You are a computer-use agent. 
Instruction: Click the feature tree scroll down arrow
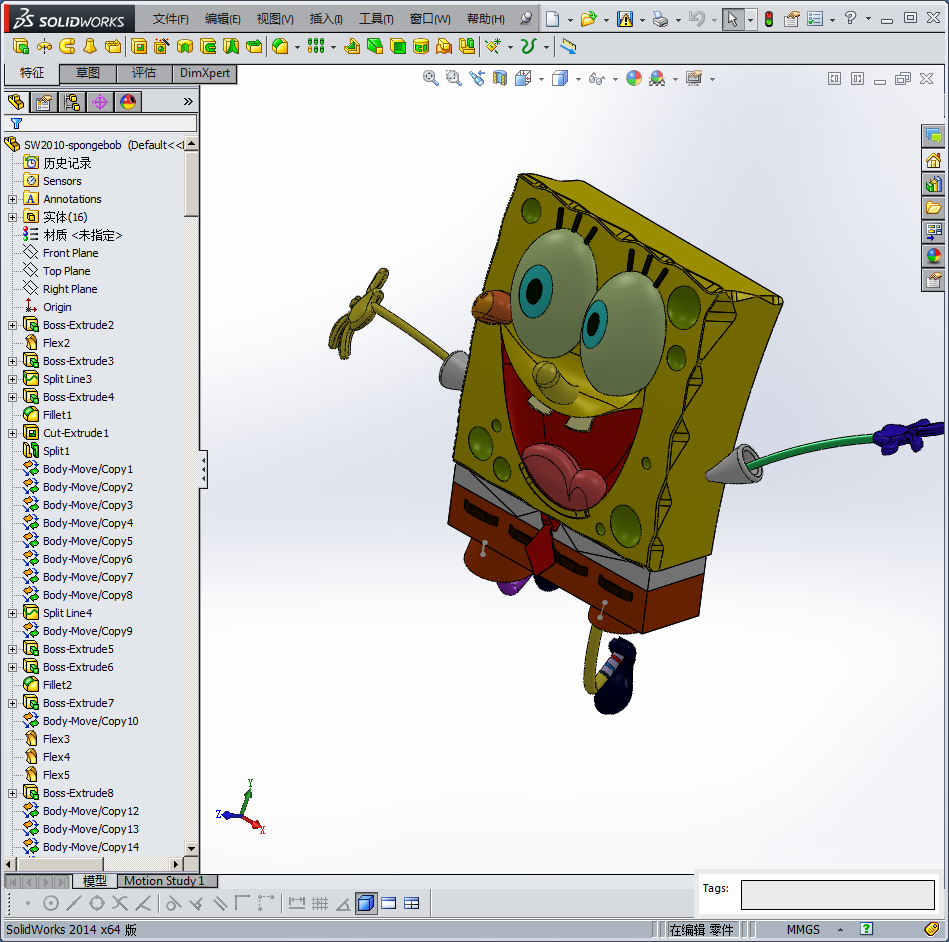pos(191,848)
